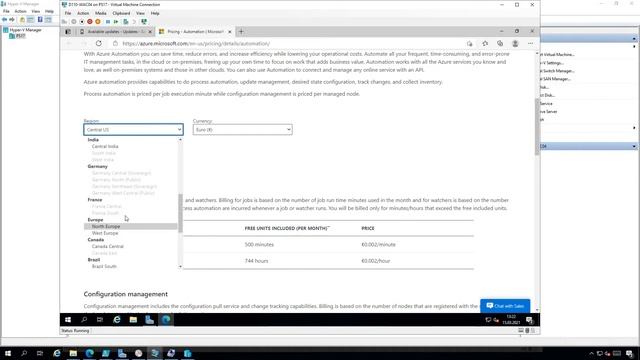
Task: Click the VM Checkpoint toolbar icon
Action: 126,22
